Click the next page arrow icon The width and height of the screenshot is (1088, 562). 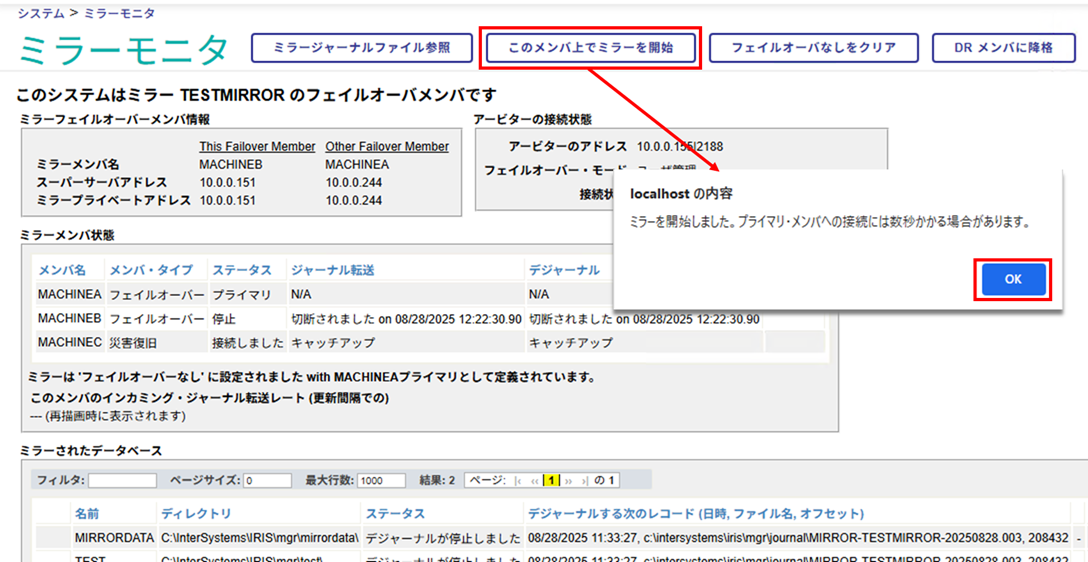click(568, 481)
